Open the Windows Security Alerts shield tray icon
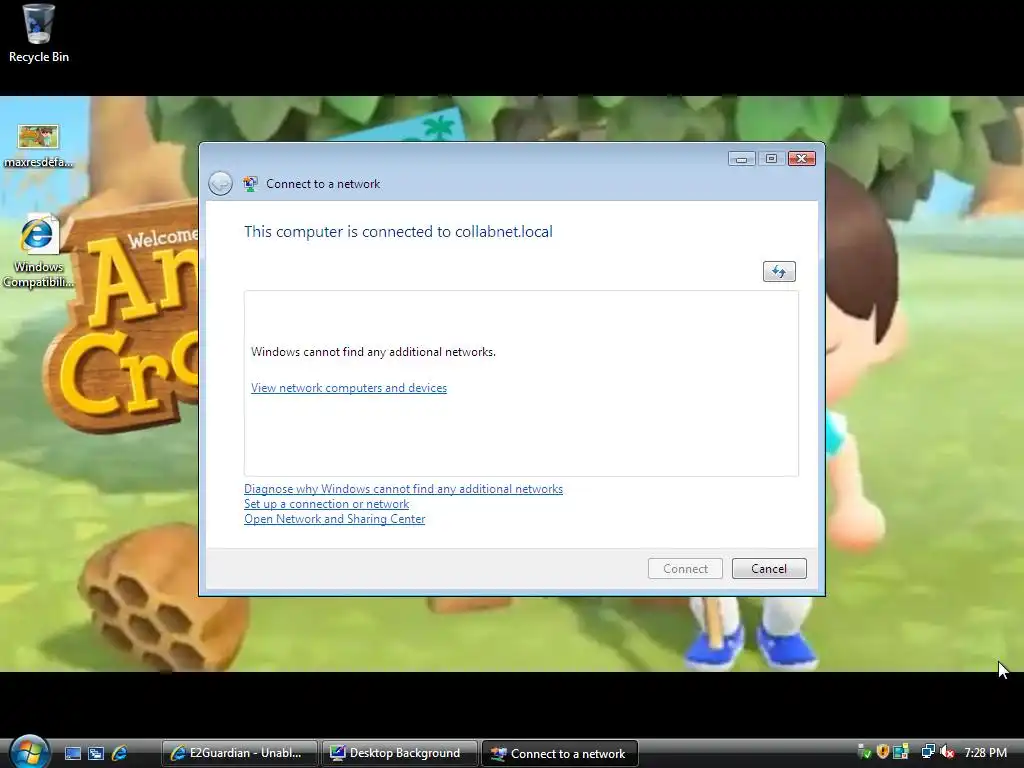 point(883,752)
